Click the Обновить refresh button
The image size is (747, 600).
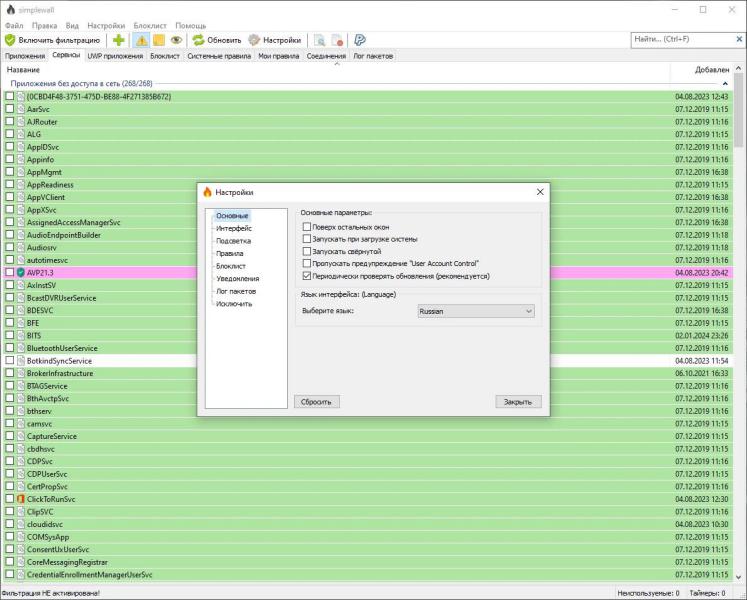point(217,41)
